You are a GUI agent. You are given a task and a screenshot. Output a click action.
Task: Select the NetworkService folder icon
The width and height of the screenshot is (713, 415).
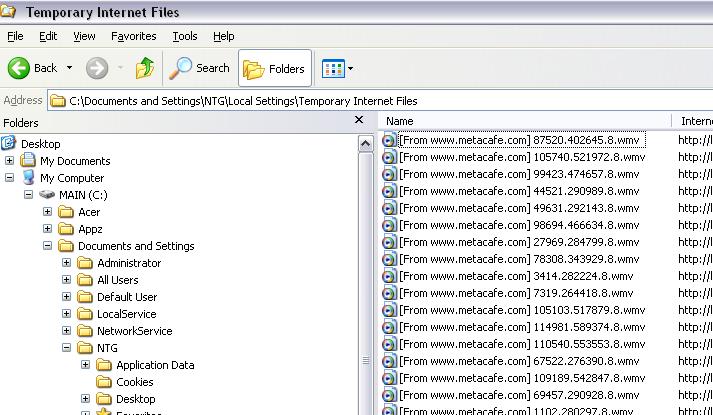tap(85, 331)
